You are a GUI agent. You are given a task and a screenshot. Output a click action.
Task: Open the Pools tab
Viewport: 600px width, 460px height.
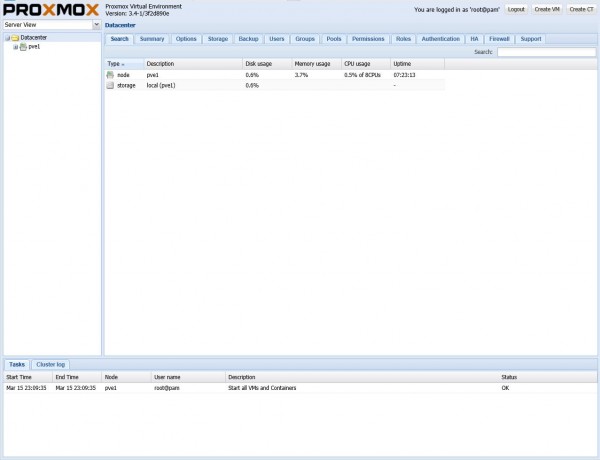tap(334, 39)
